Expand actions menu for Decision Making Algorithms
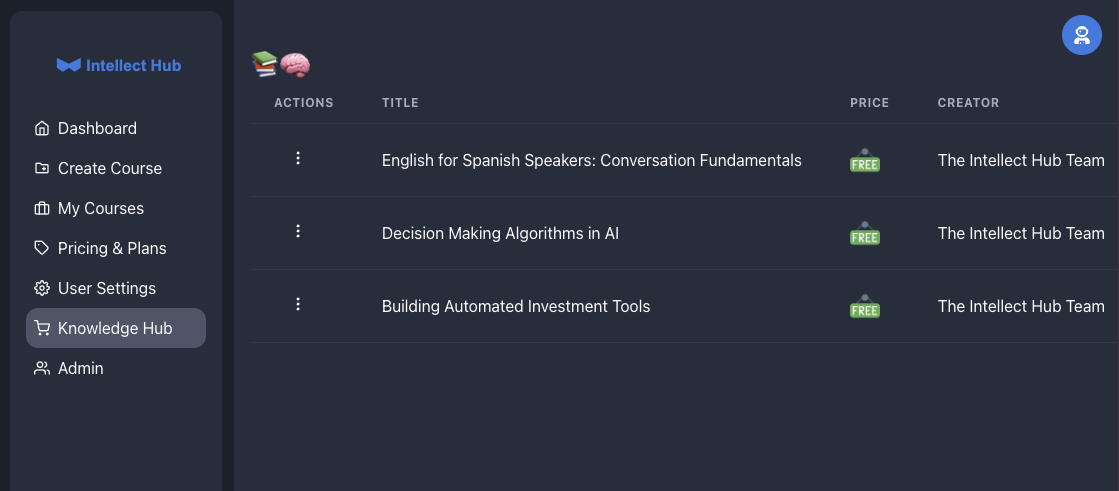 pos(298,231)
